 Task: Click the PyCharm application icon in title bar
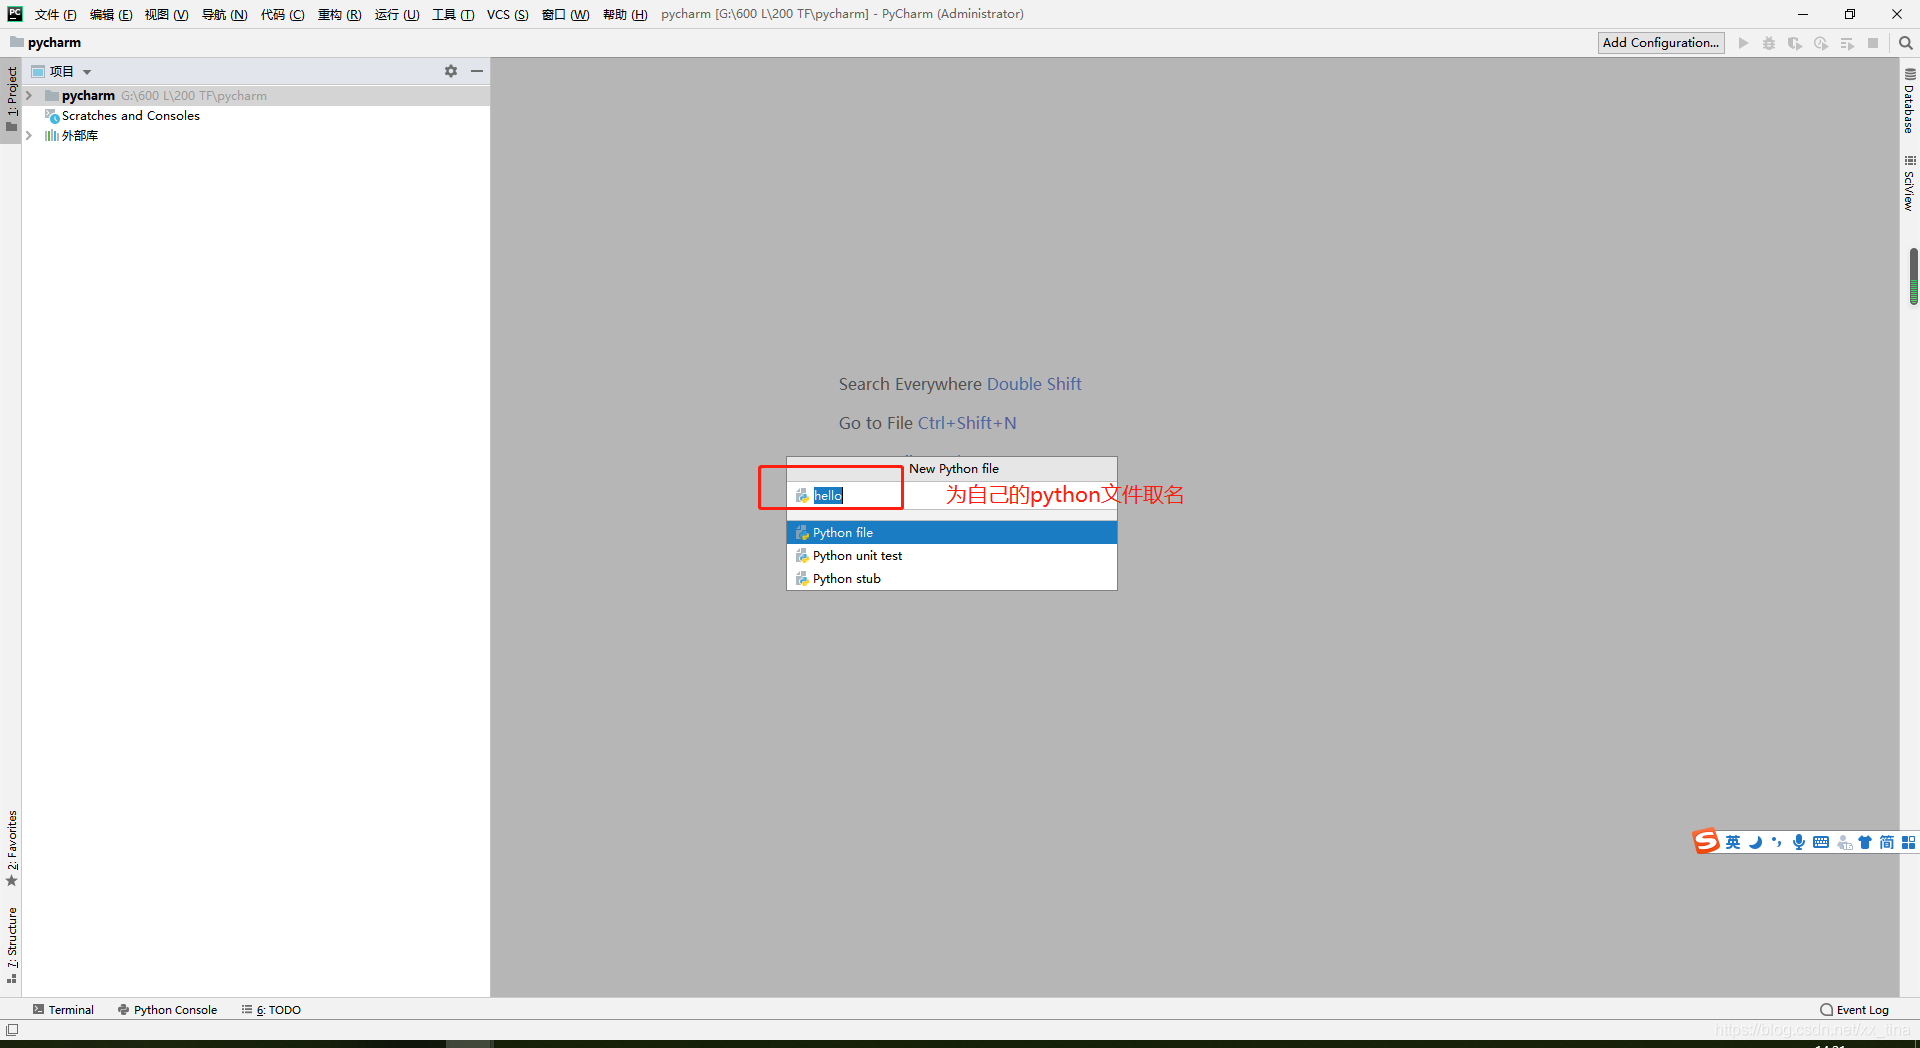[15, 14]
